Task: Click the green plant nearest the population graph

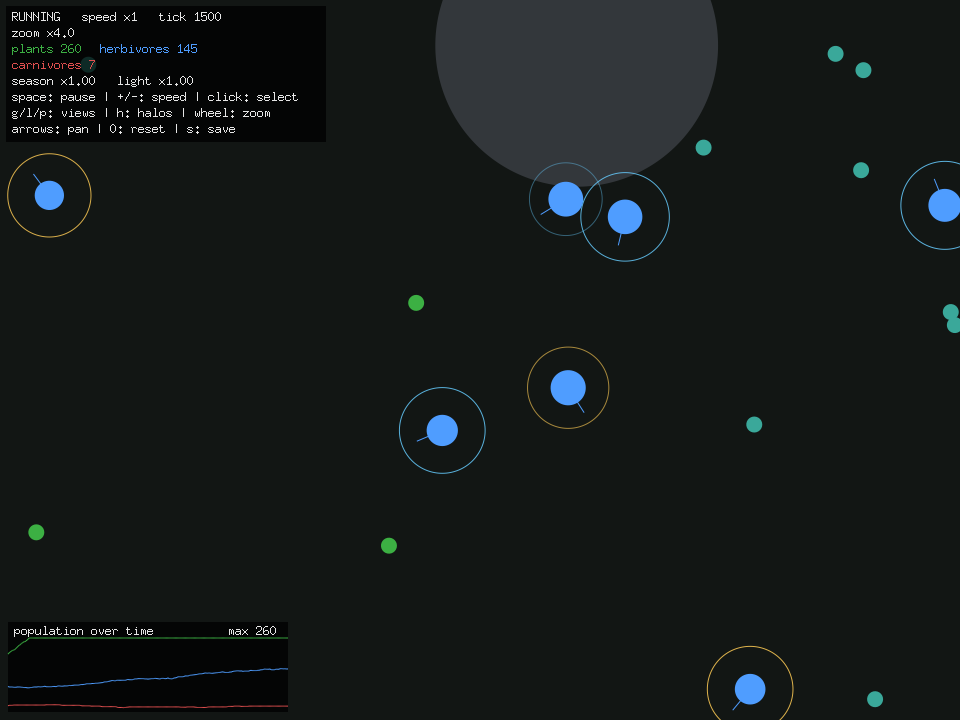Action: [36, 532]
